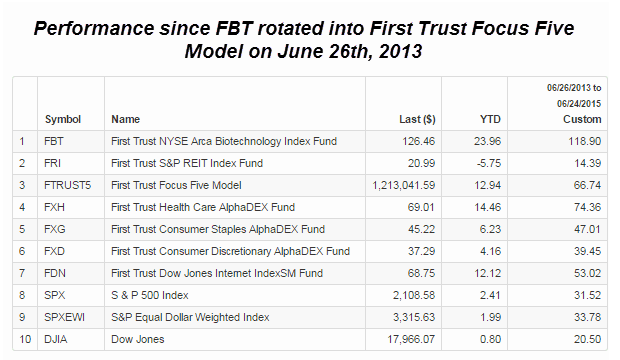
Task: Click row number 10 cell
Action: [25, 339]
